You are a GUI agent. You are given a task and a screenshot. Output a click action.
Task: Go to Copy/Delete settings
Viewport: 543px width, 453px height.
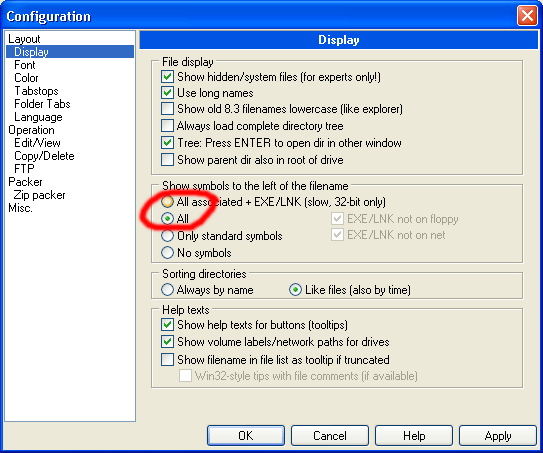[x=44, y=156]
